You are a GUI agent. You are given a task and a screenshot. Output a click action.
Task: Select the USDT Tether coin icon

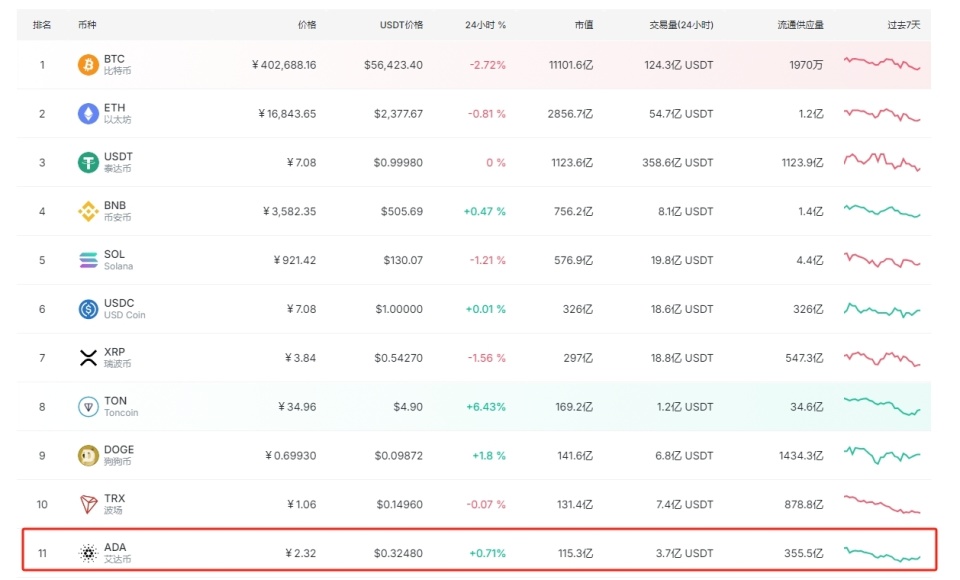(x=88, y=162)
